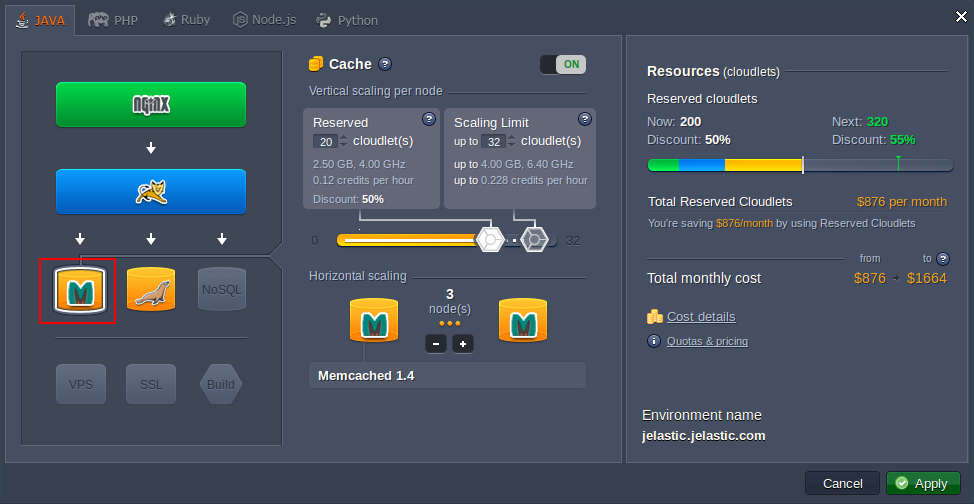
Task: Open help beside total cost range
Action: pos(943,259)
